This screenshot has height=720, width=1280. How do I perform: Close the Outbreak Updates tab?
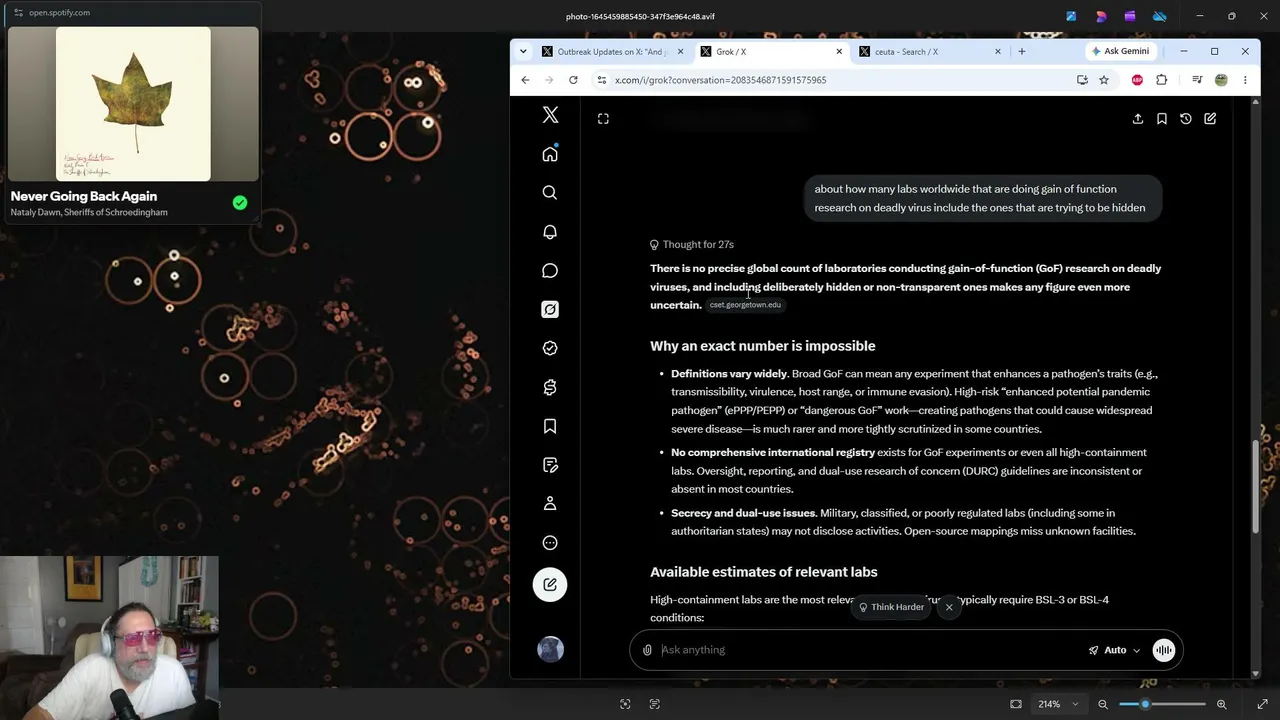[680, 52]
